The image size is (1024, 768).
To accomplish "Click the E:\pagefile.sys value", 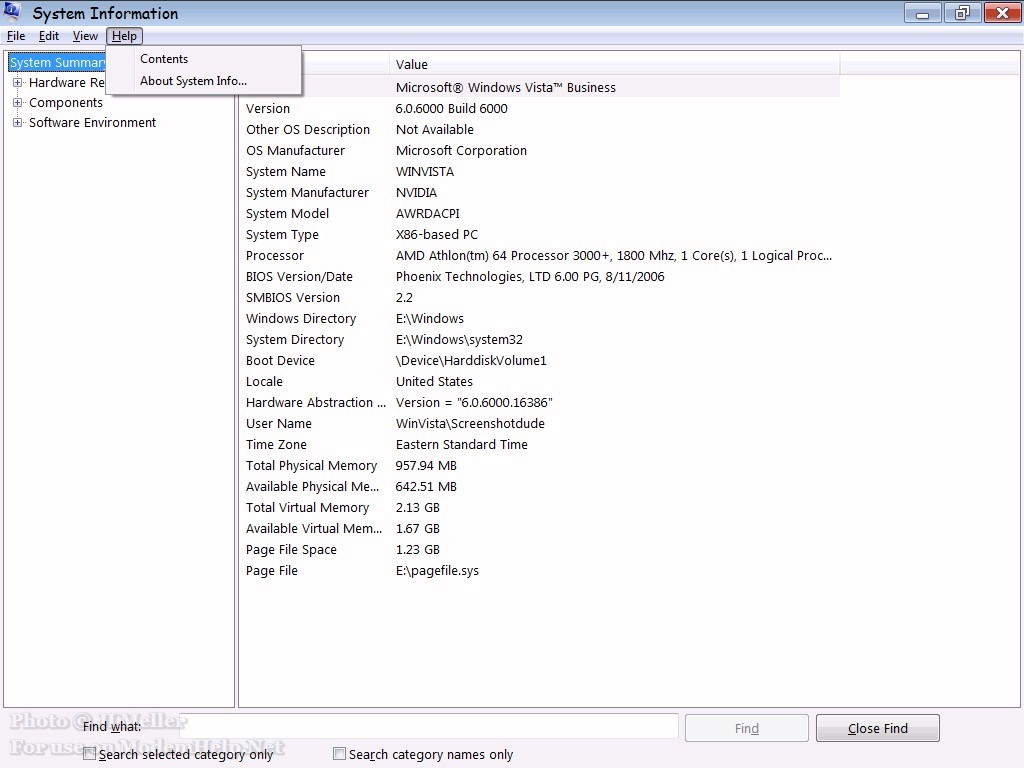I will click(437, 570).
